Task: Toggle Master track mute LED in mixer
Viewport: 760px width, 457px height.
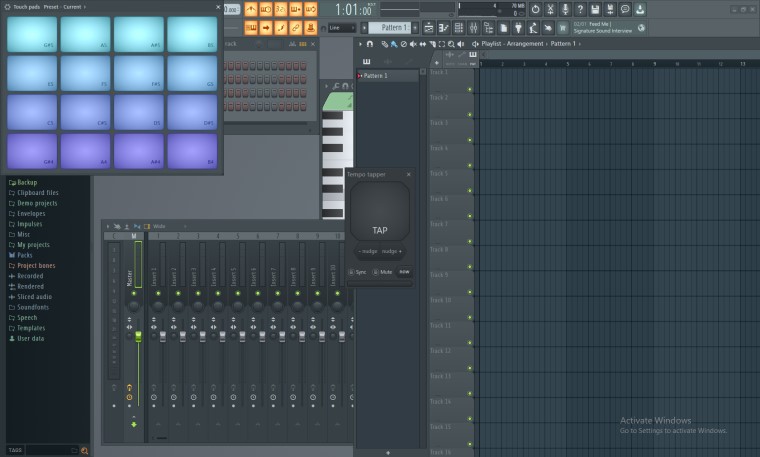Action: tap(134, 293)
